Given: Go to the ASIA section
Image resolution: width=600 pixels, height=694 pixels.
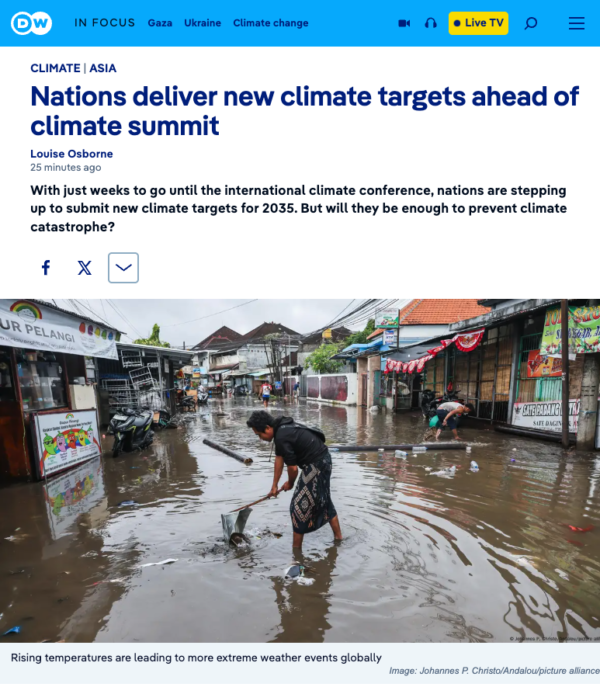Looking at the screenshot, I should click(103, 68).
